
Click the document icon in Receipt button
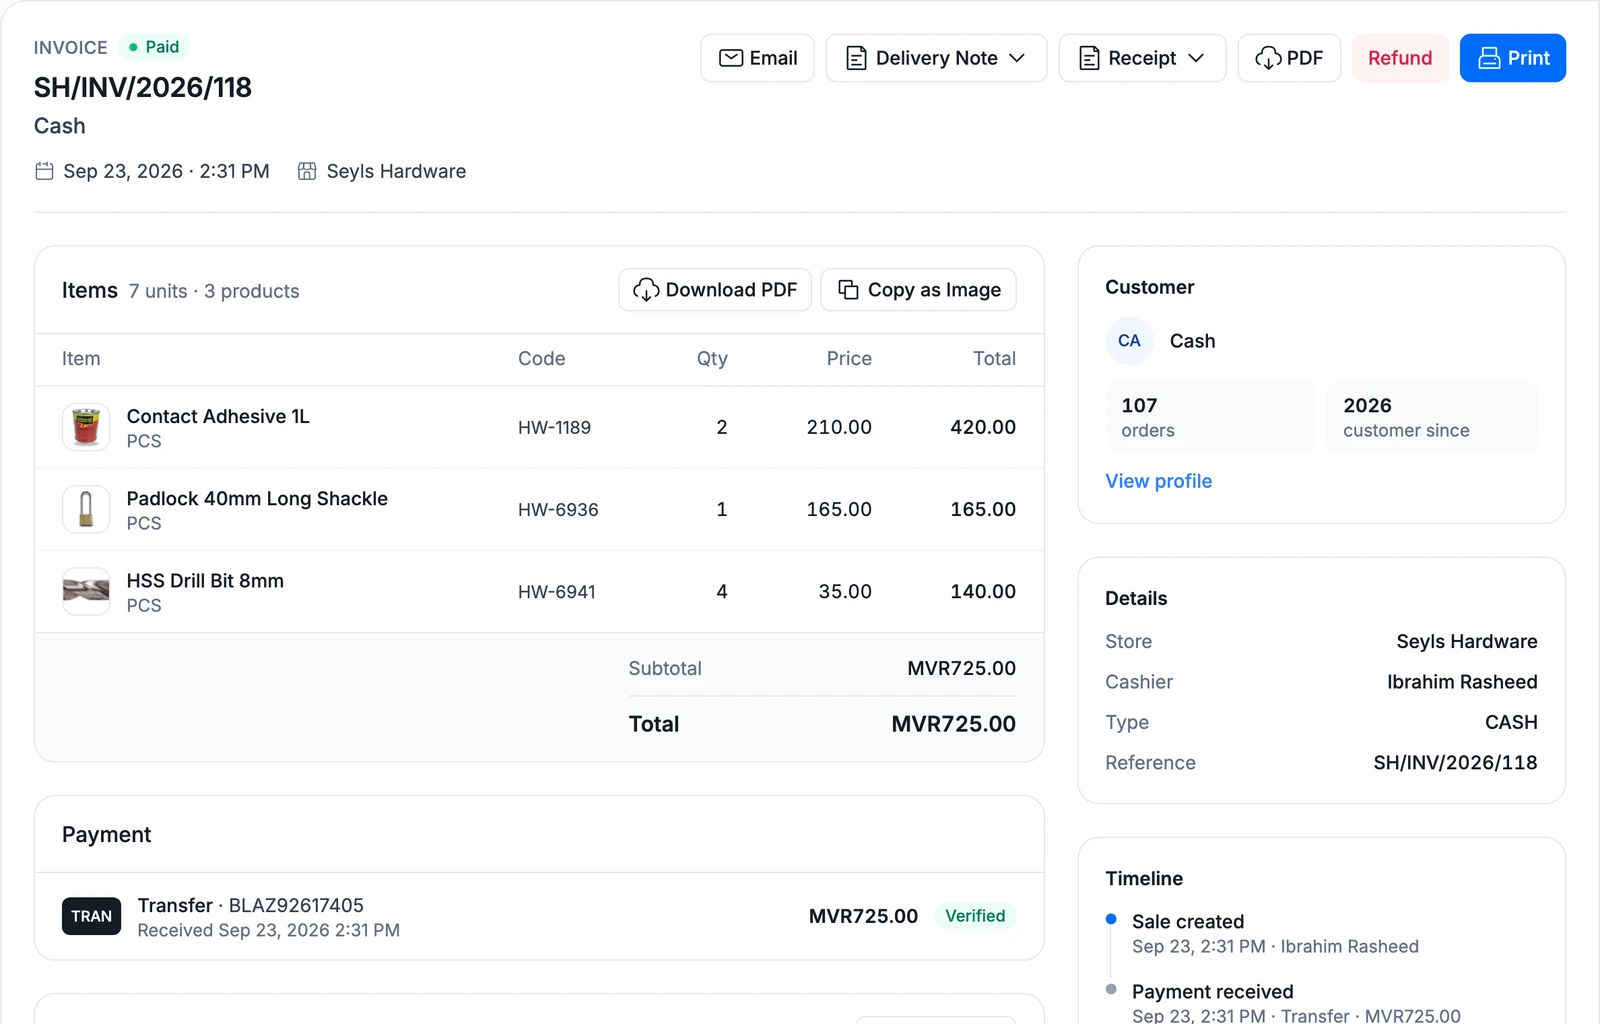point(1089,58)
